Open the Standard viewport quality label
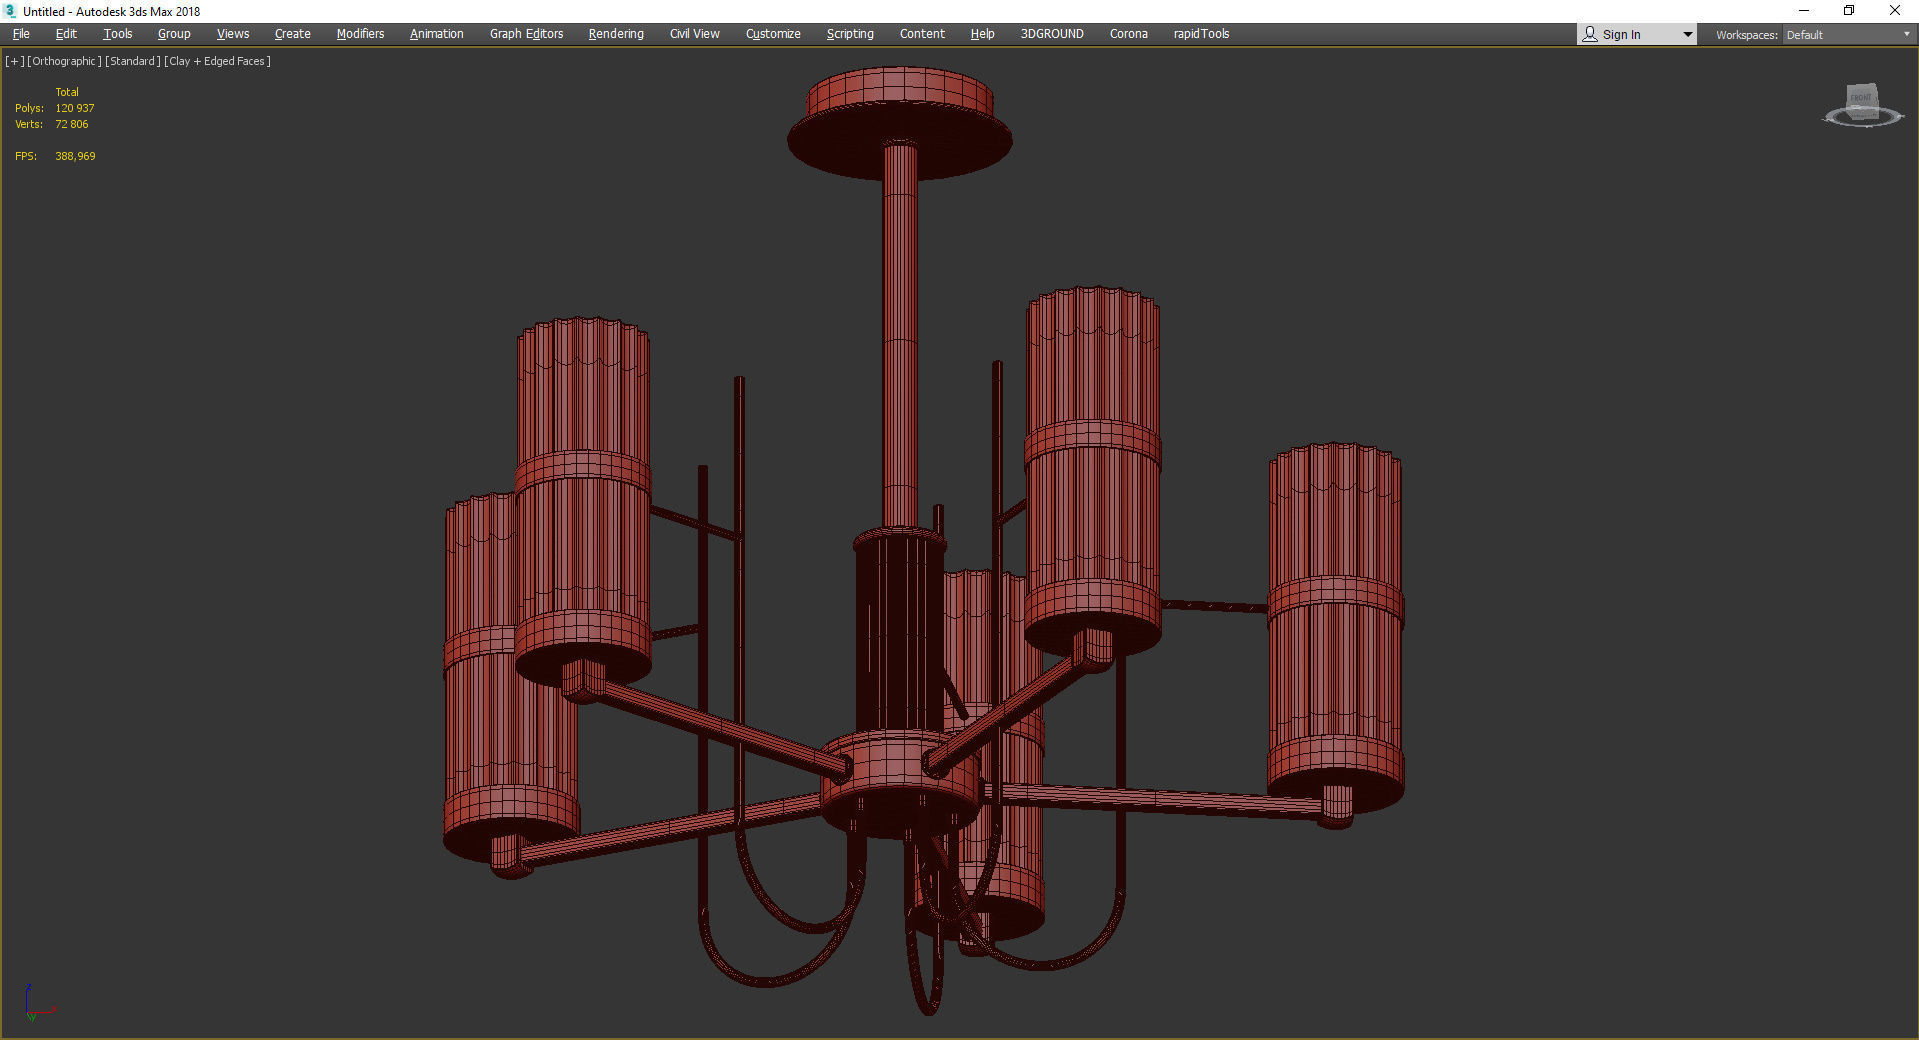This screenshot has height=1040, width=1919. coord(133,61)
